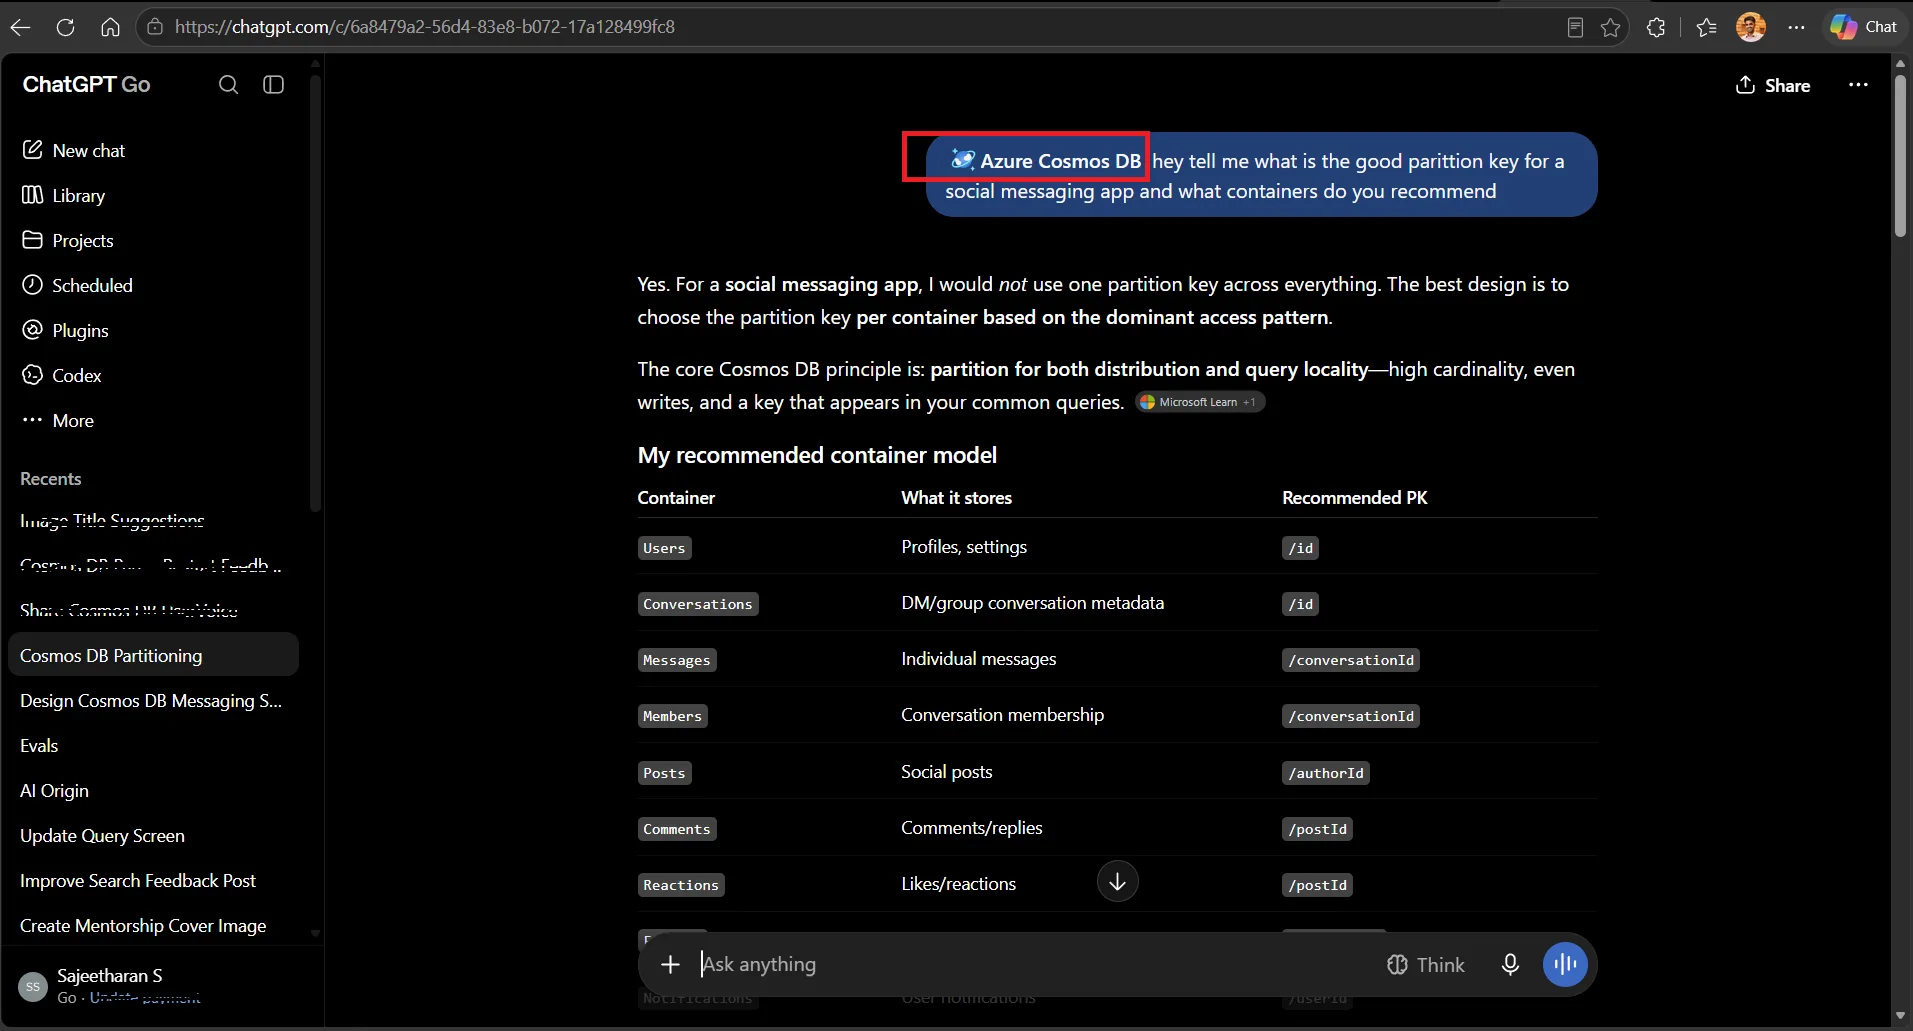Toggle the Think mode

click(1426, 964)
